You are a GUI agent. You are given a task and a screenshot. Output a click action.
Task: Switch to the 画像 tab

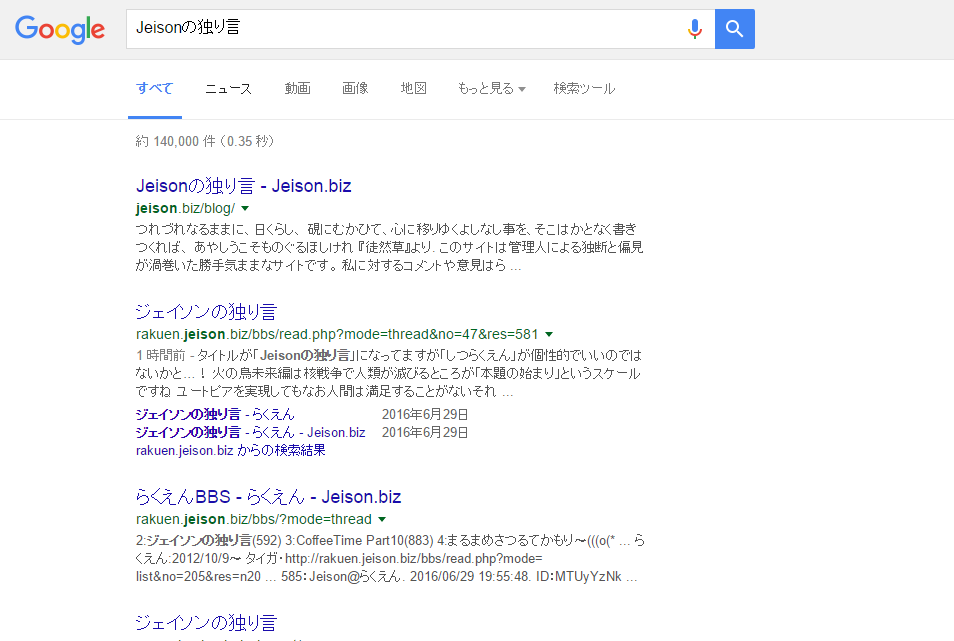coord(355,88)
